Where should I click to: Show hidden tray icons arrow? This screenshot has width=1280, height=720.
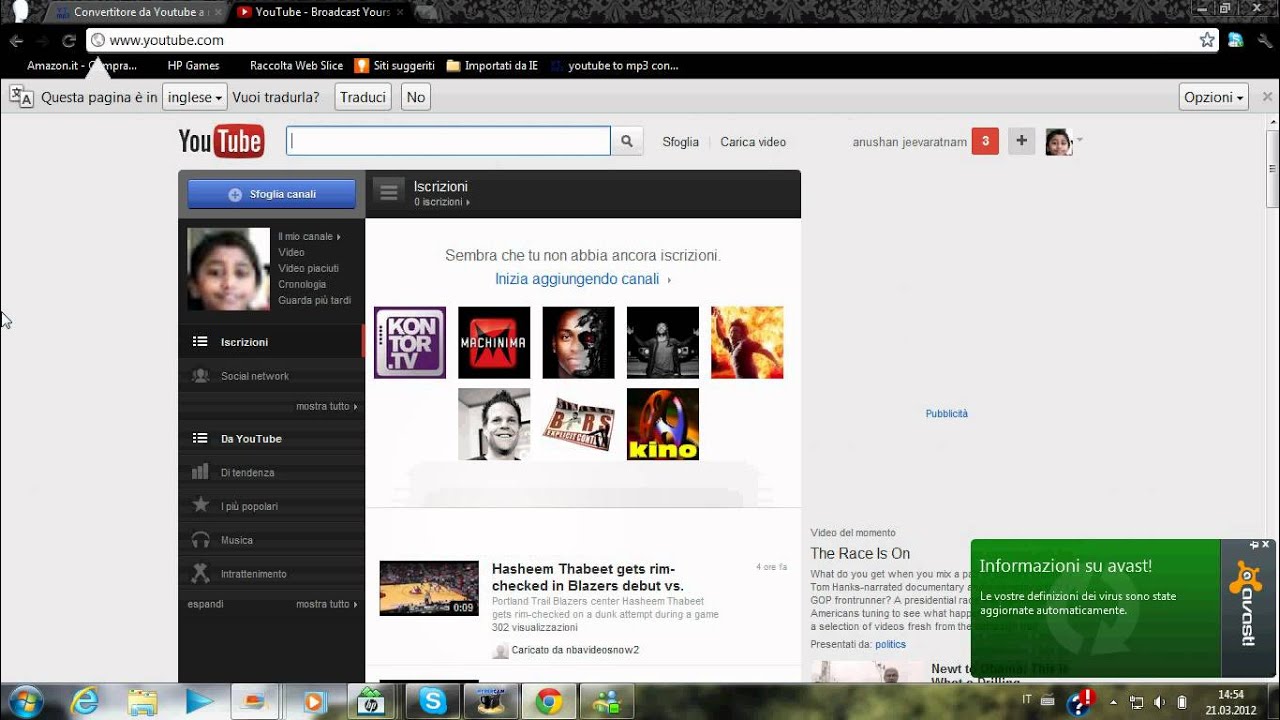(1113, 702)
